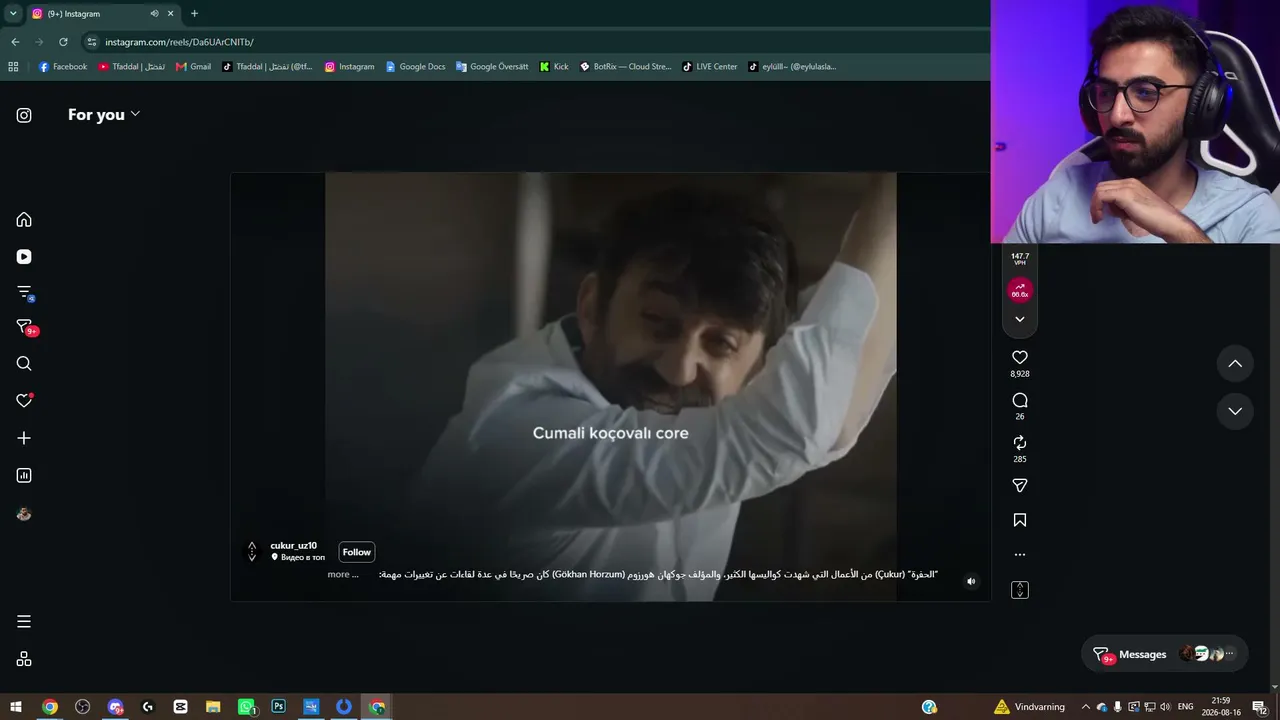Reload the Instagram page
This screenshot has height=720, width=1280.
[x=63, y=42]
